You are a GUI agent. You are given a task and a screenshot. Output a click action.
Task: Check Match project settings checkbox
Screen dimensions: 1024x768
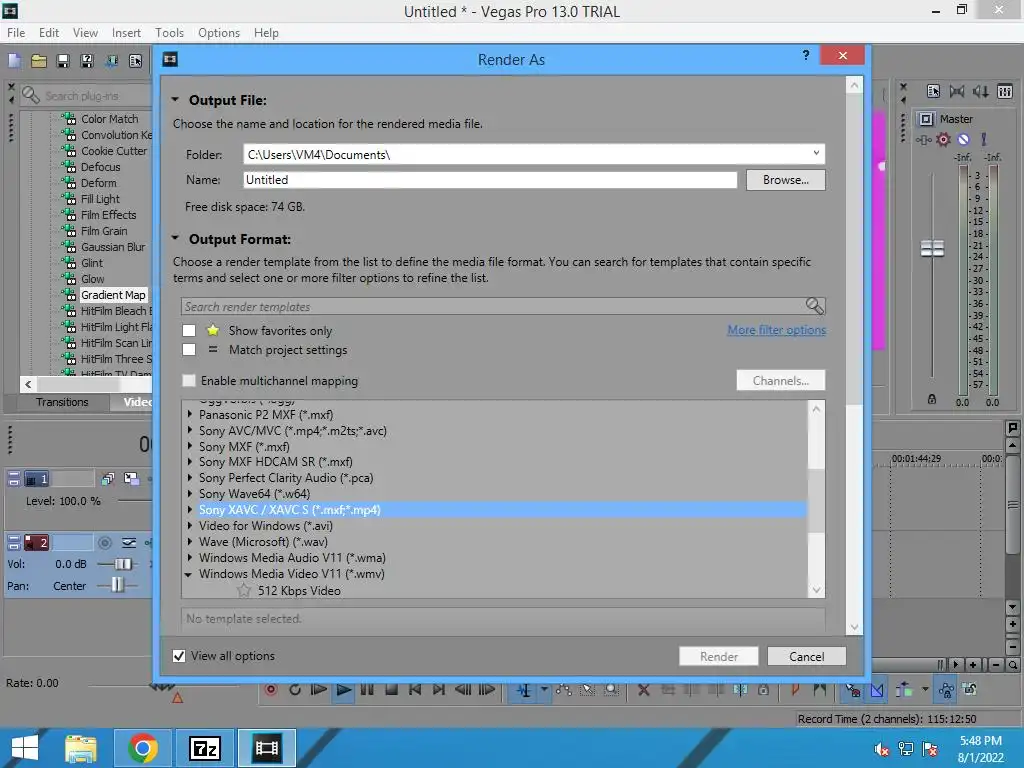tap(189, 349)
